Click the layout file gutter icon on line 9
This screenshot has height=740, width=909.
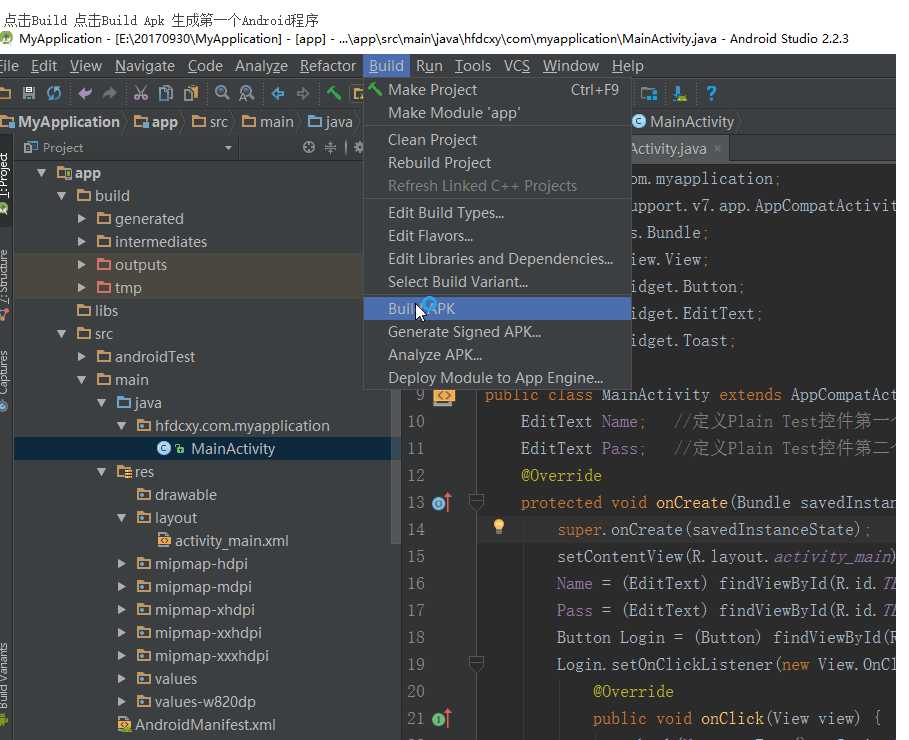443,396
